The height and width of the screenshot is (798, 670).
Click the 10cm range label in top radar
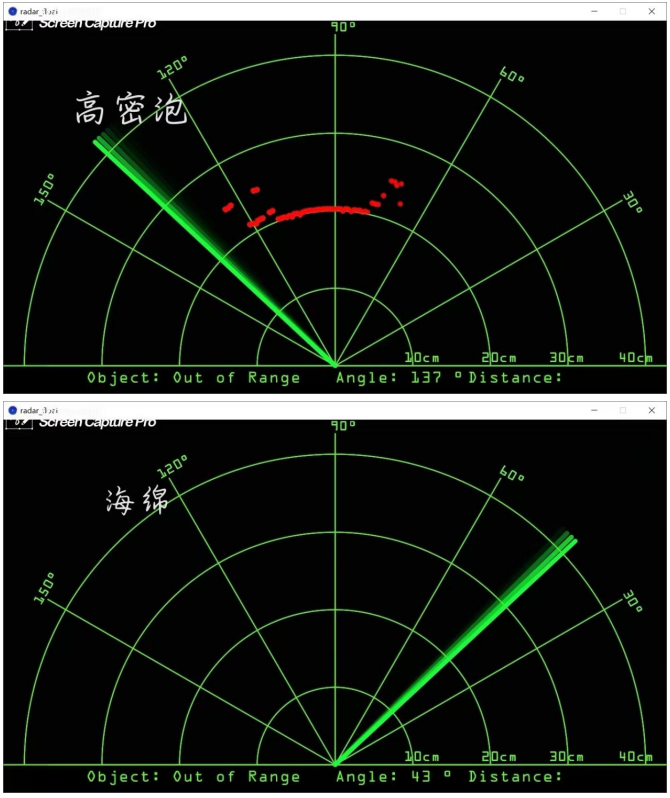pos(422,358)
